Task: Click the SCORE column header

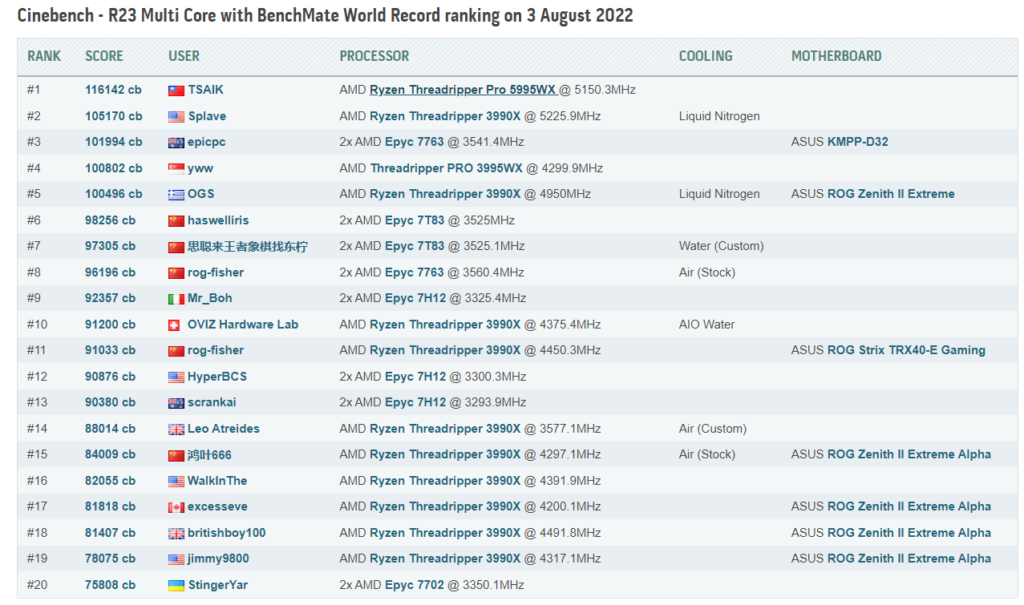Action: [x=105, y=56]
